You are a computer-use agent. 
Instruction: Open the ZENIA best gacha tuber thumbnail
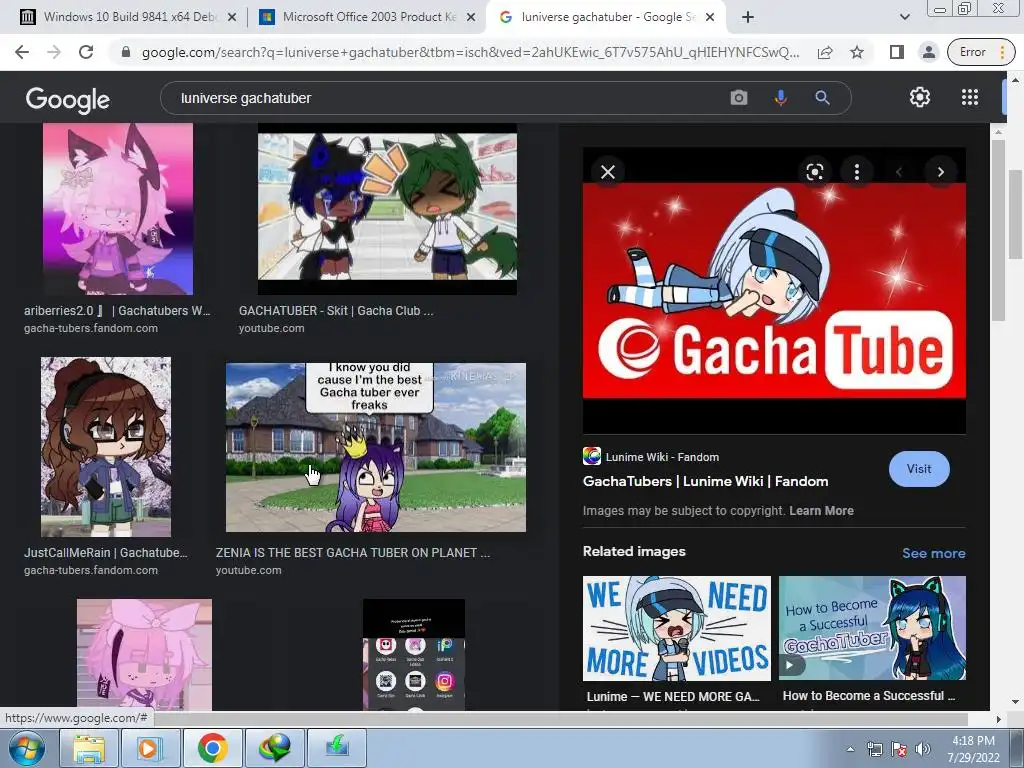pos(376,447)
